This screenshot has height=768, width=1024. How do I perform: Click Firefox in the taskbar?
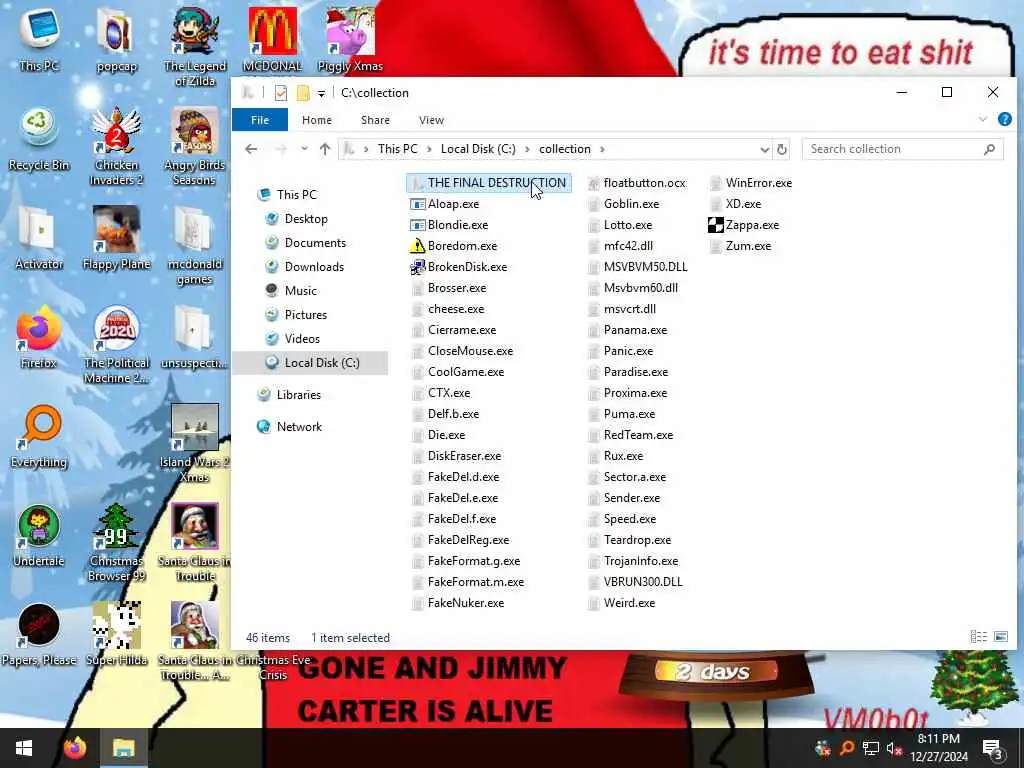click(x=75, y=748)
